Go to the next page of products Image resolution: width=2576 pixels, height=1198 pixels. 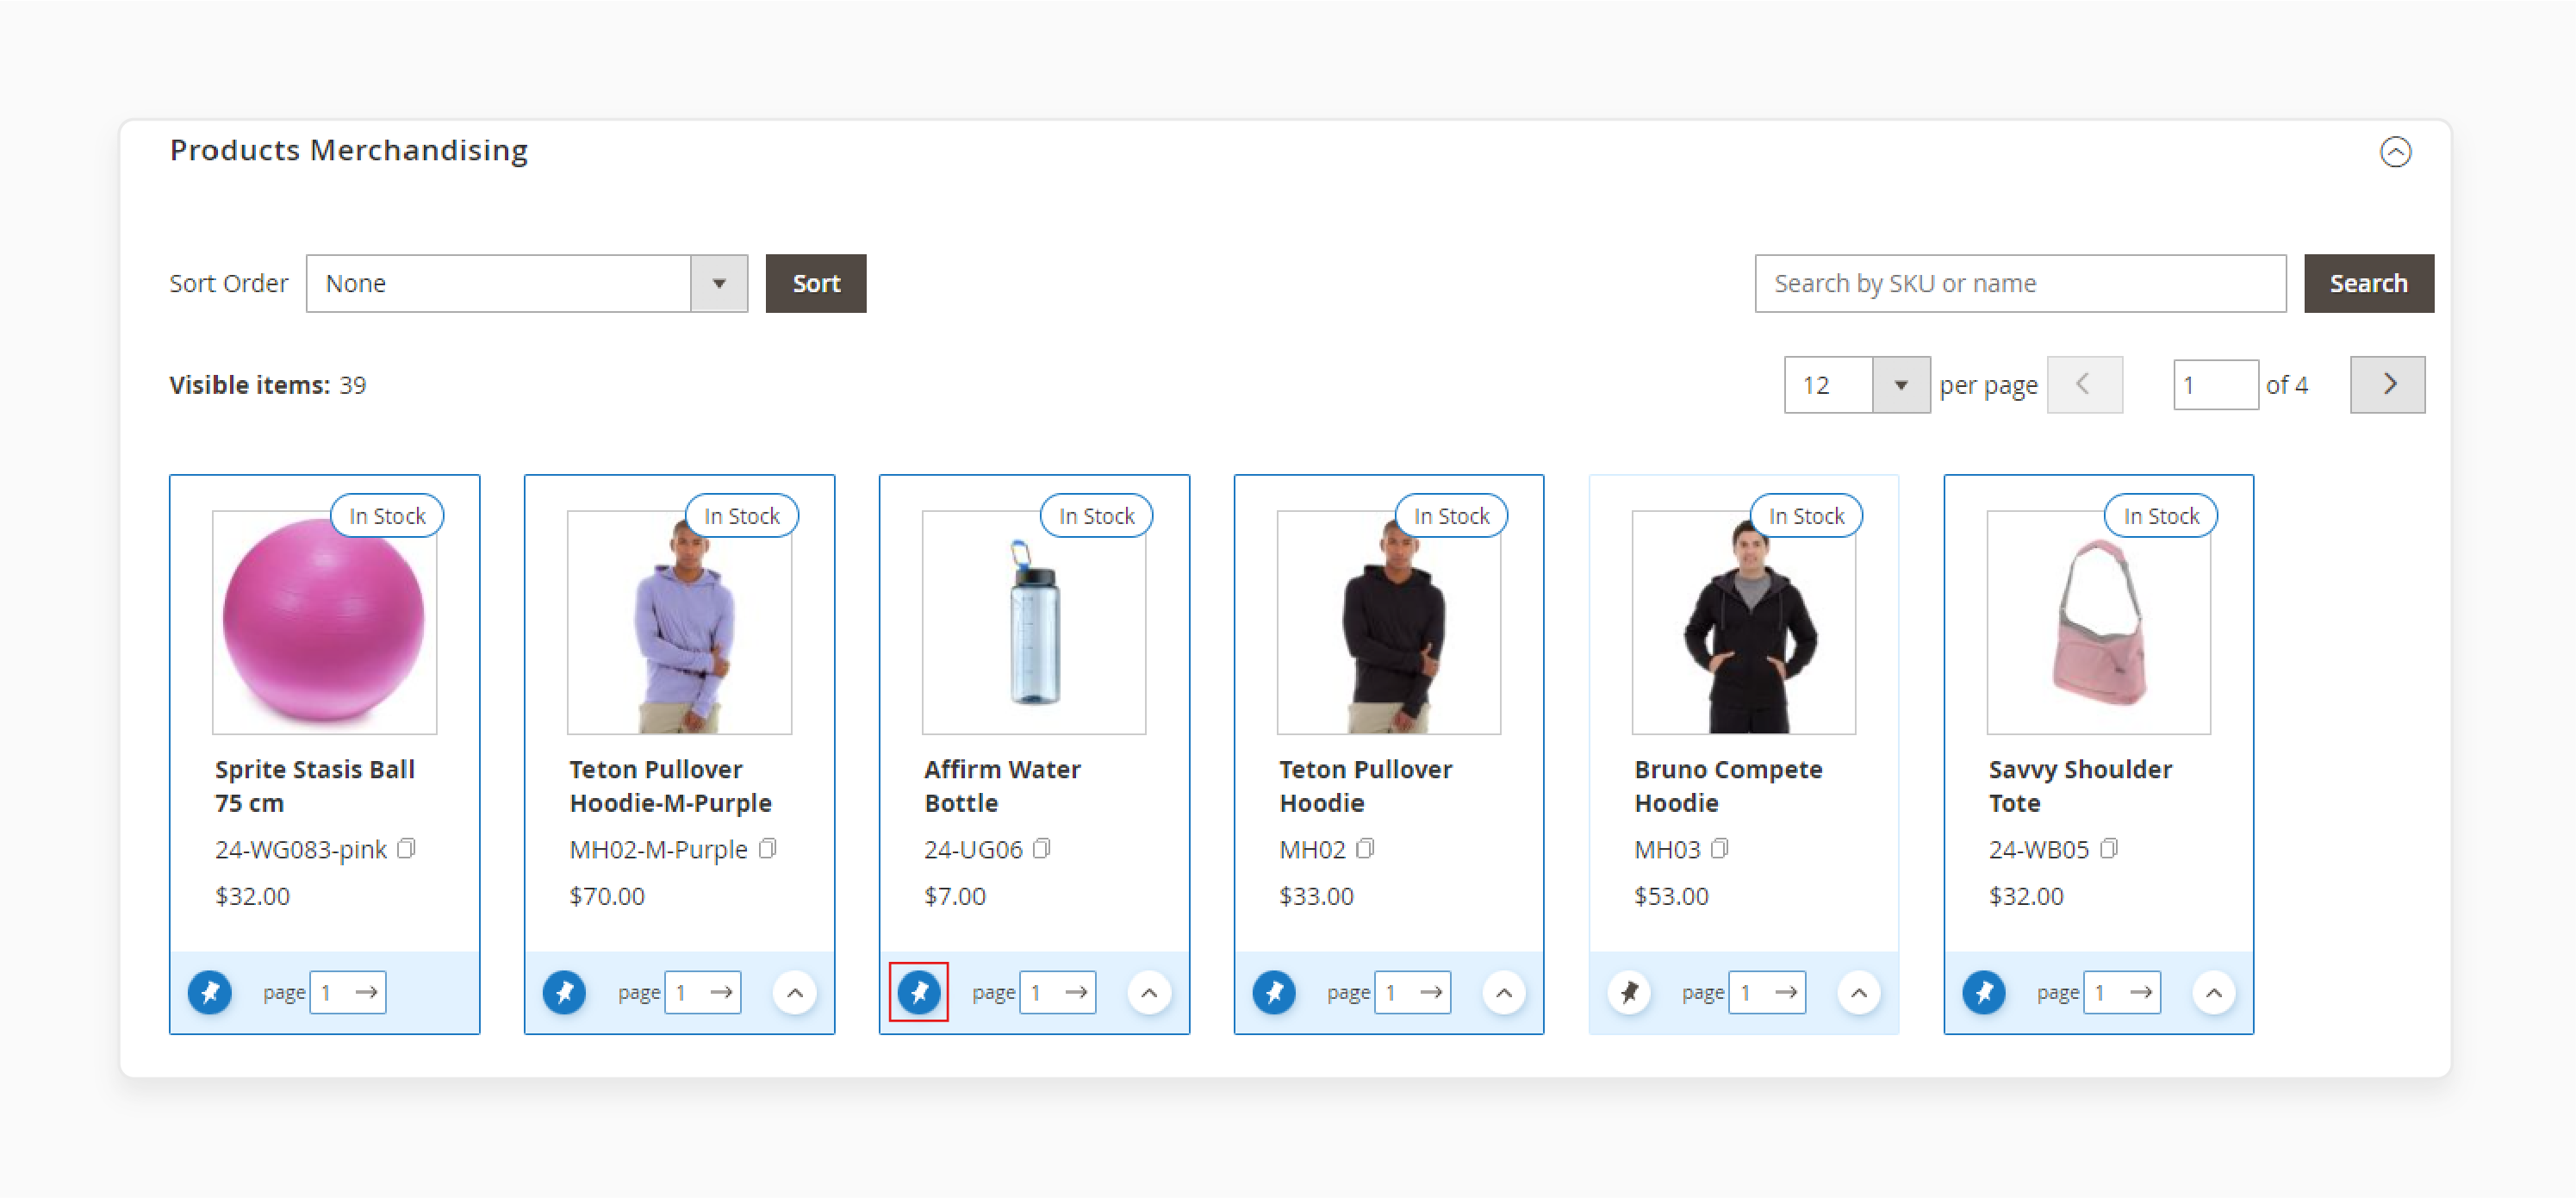(2387, 385)
